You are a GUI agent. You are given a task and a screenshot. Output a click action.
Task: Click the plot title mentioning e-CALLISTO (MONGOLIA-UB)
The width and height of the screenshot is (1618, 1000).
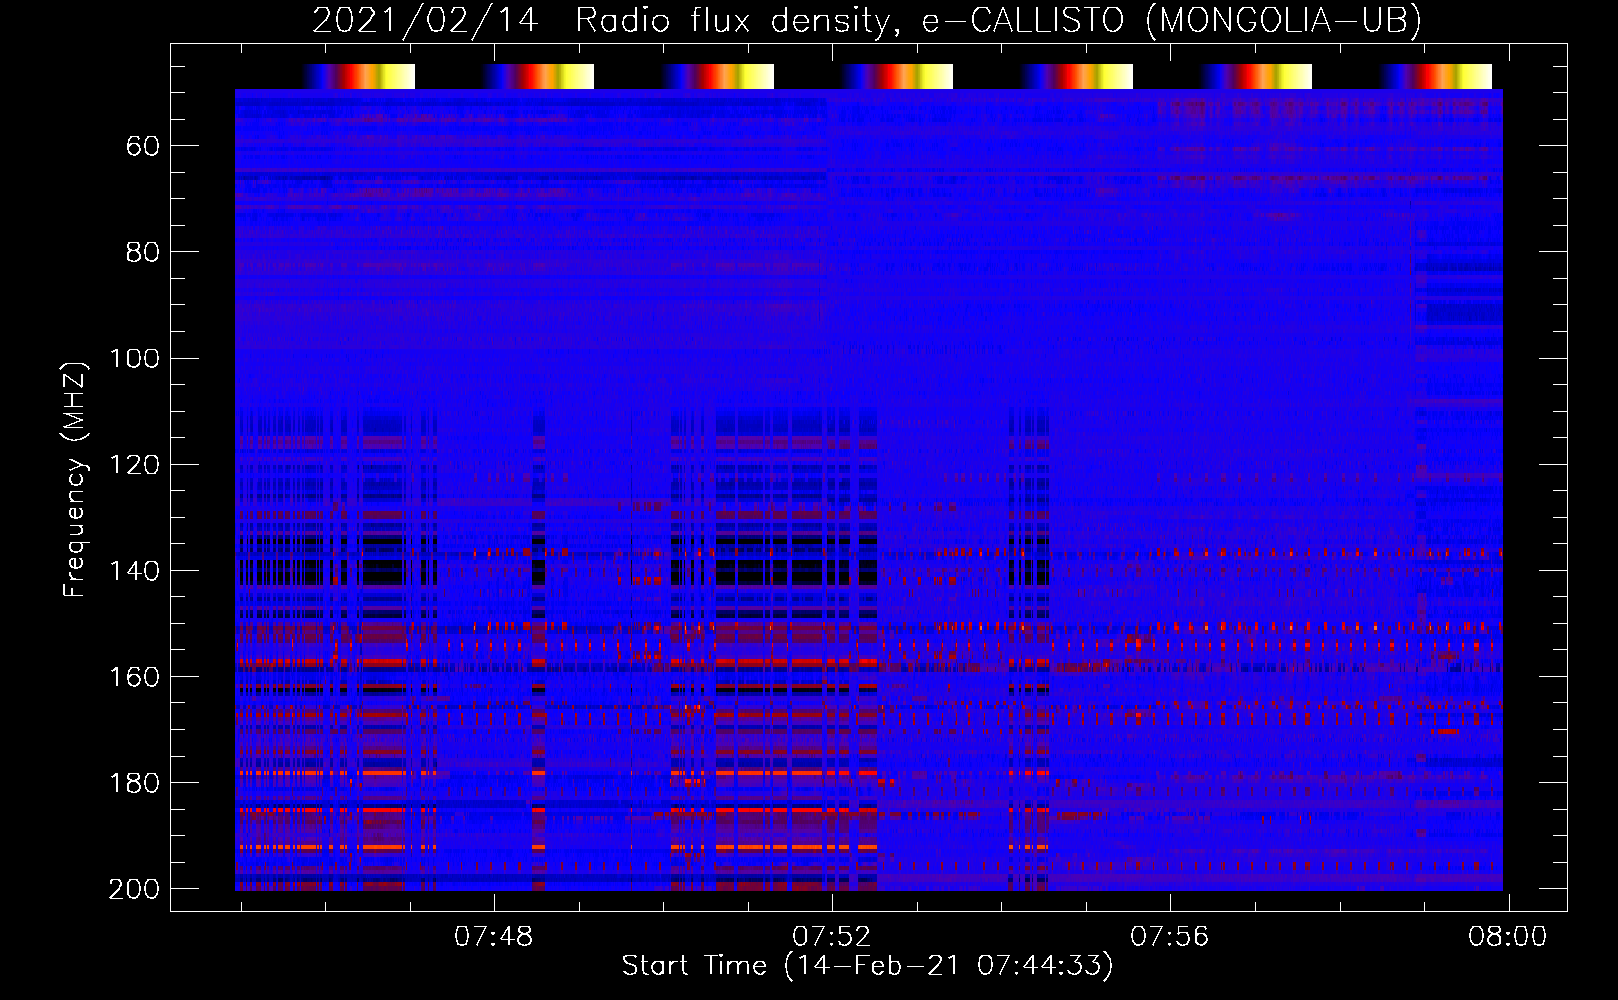[x=867, y=20]
